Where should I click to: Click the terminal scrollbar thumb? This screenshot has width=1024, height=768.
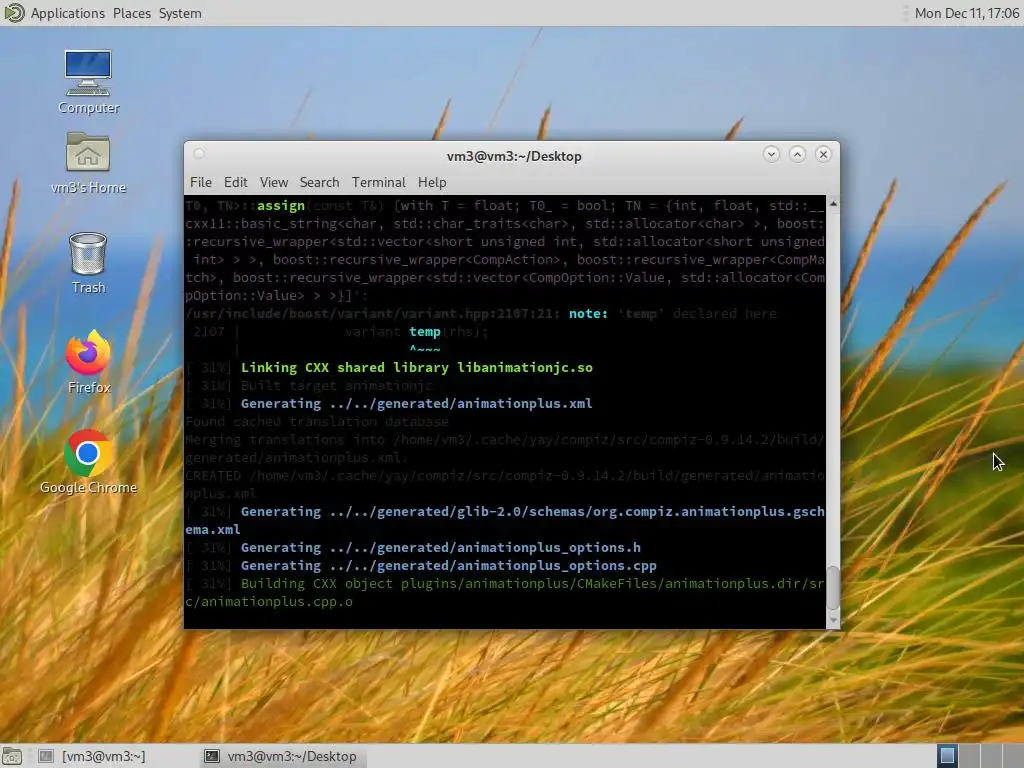coord(833,588)
